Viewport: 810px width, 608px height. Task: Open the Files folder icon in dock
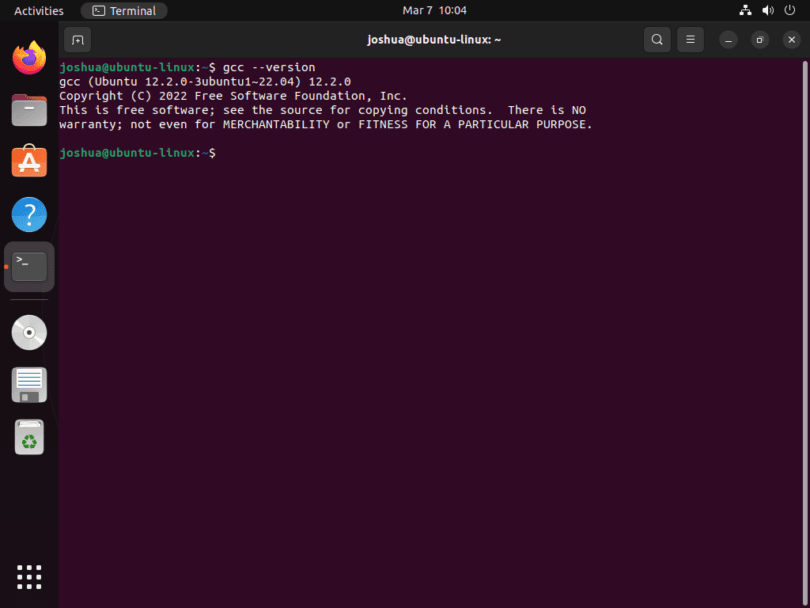tap(29, 110)
